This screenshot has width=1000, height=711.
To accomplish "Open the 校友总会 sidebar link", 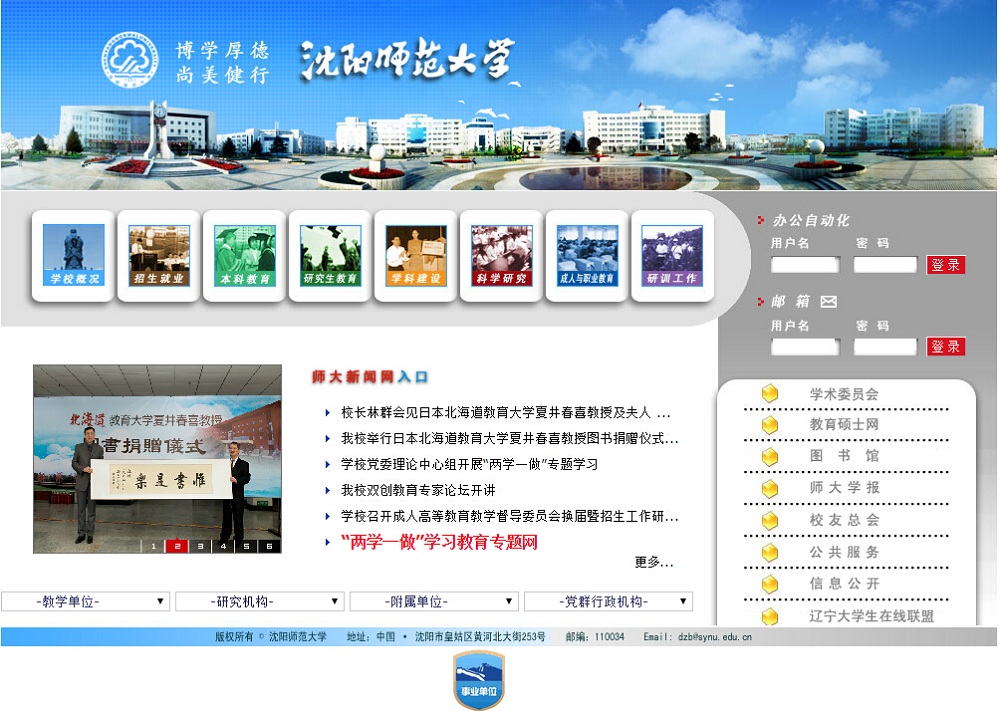I will pyautogui.click(x=844, y=520).
